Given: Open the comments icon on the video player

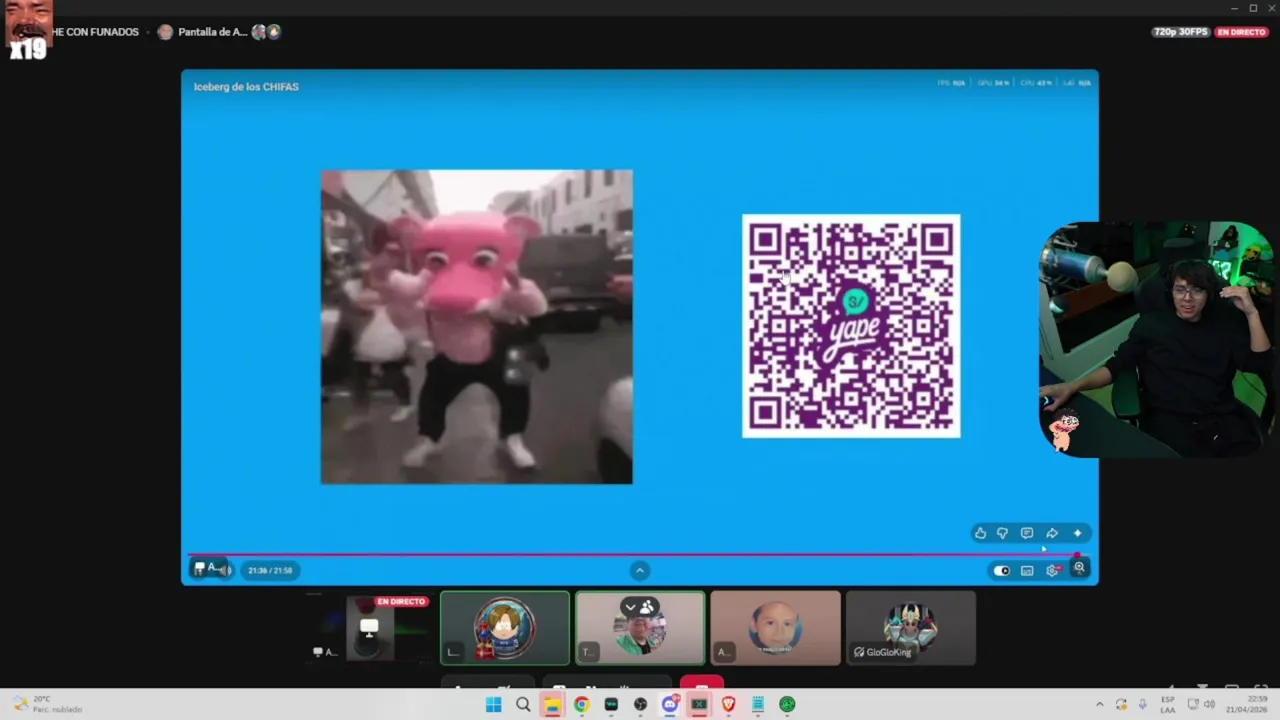Looking at the screenshot, I should tap(1027, 533).
